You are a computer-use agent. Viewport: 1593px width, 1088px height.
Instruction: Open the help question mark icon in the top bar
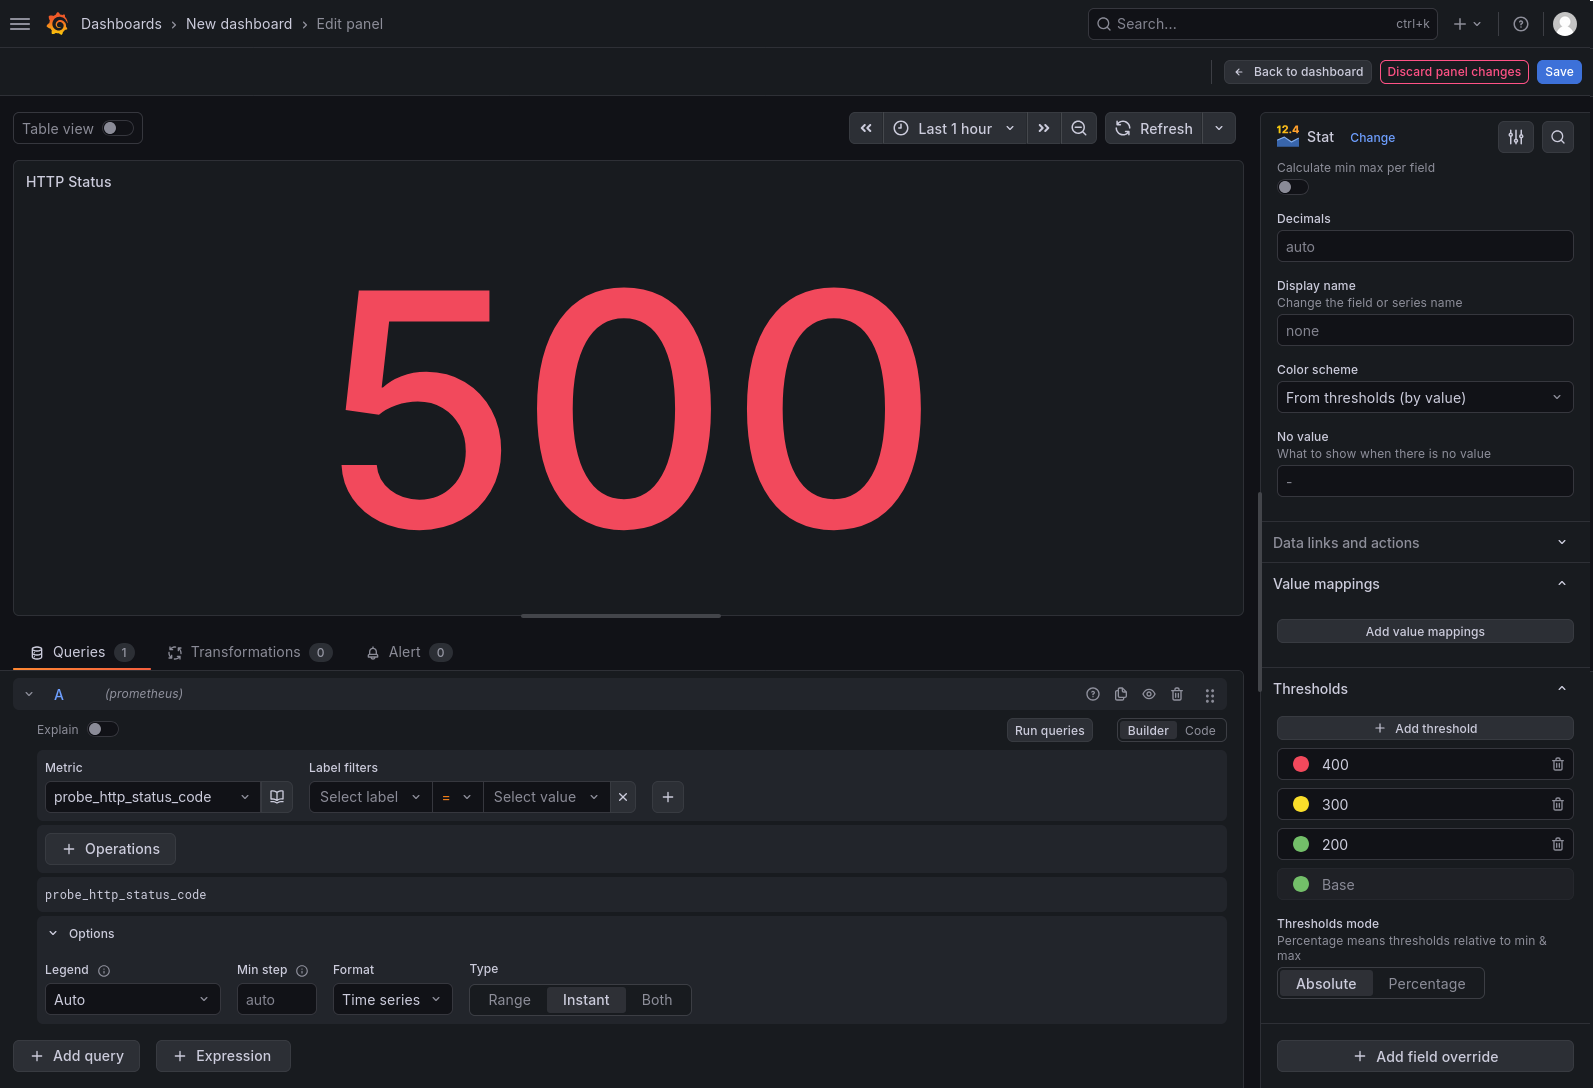coord(1521,24)
